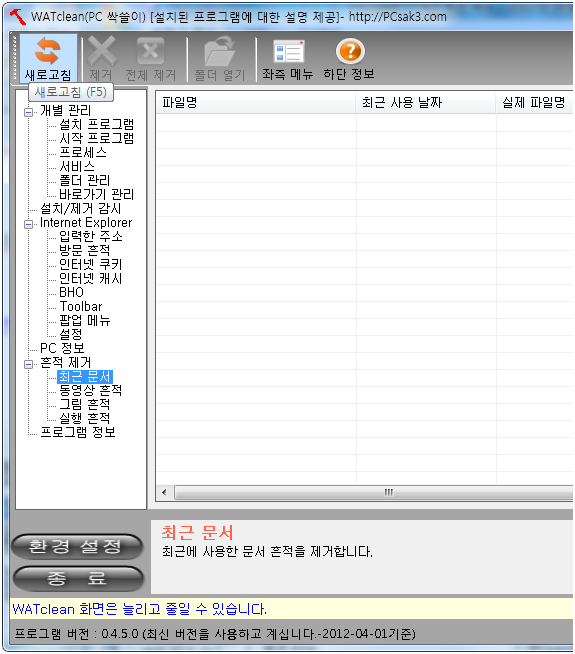This screenshot has width=575, height=654.
Task: Click the 흔적 제거 tree label
Action: (x=65, y=362)
